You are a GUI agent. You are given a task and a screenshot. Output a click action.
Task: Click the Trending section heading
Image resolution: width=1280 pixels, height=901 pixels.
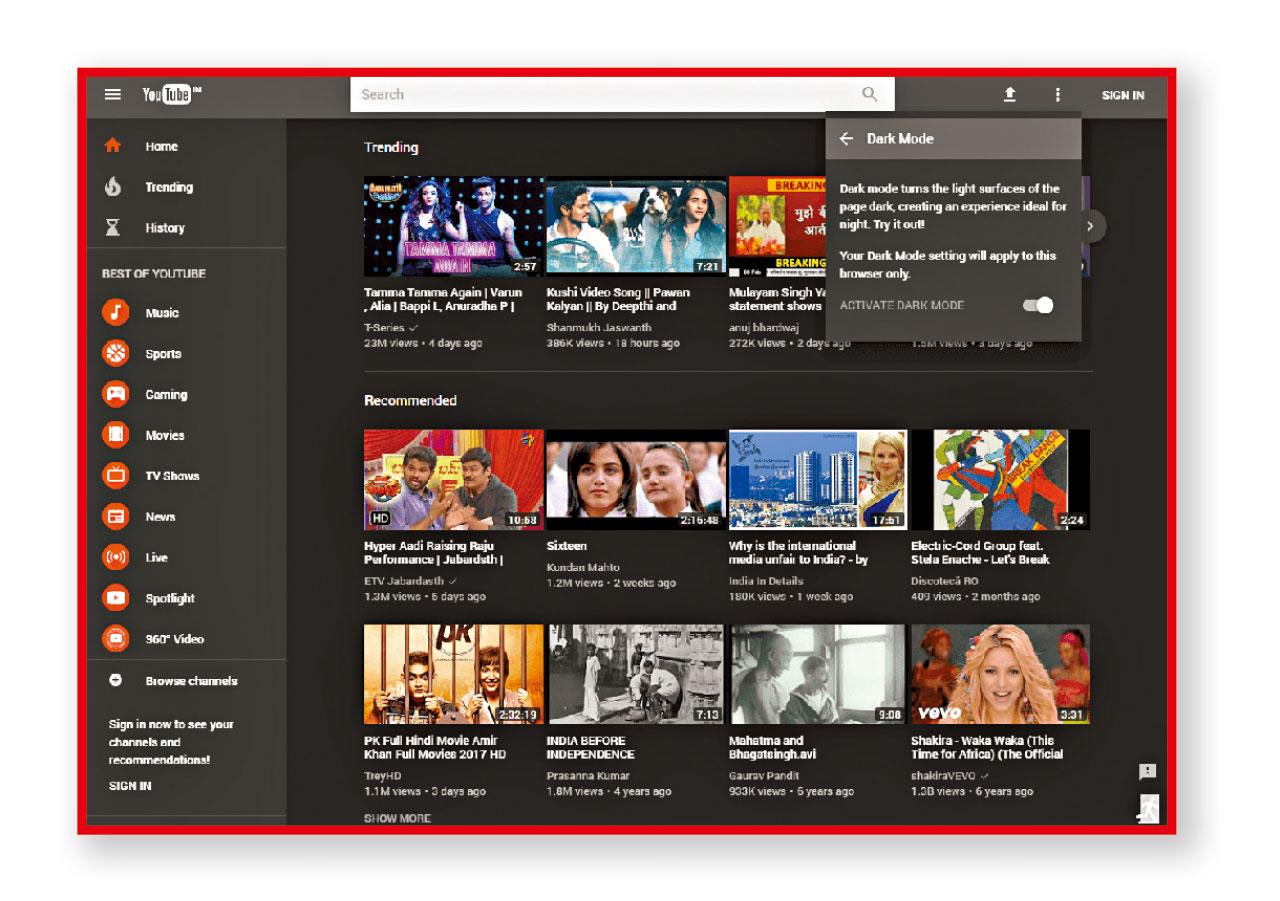pos(391,147)
